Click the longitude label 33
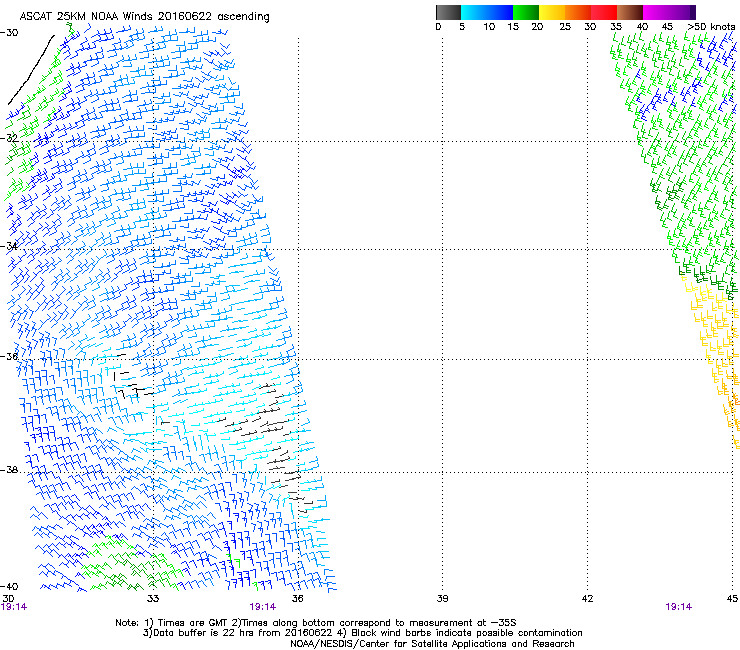The height and width of the screenshot is (650, 740). [x=153, y=599]
